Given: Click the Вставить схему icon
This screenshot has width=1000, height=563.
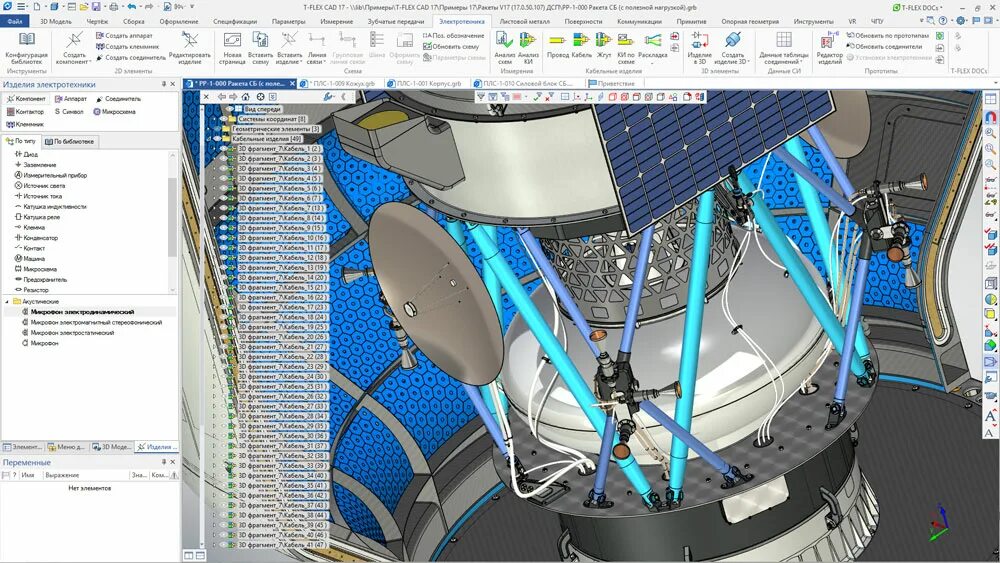Looking at the screenshot, I should (260, 41).
